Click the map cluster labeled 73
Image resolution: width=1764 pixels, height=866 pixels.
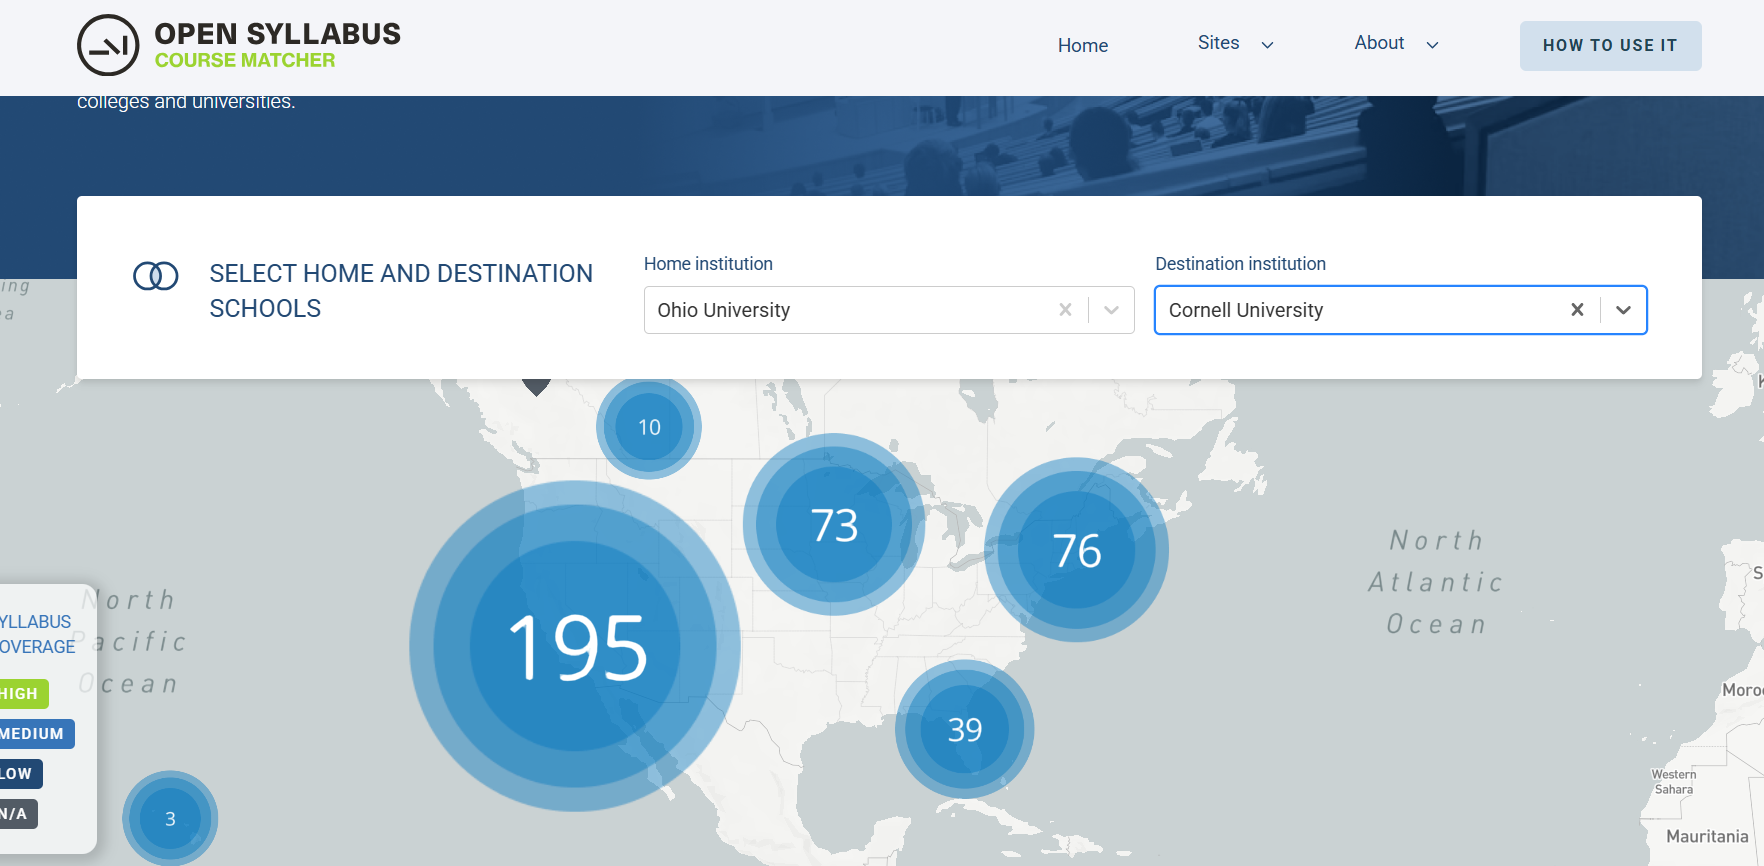(834, 524)
